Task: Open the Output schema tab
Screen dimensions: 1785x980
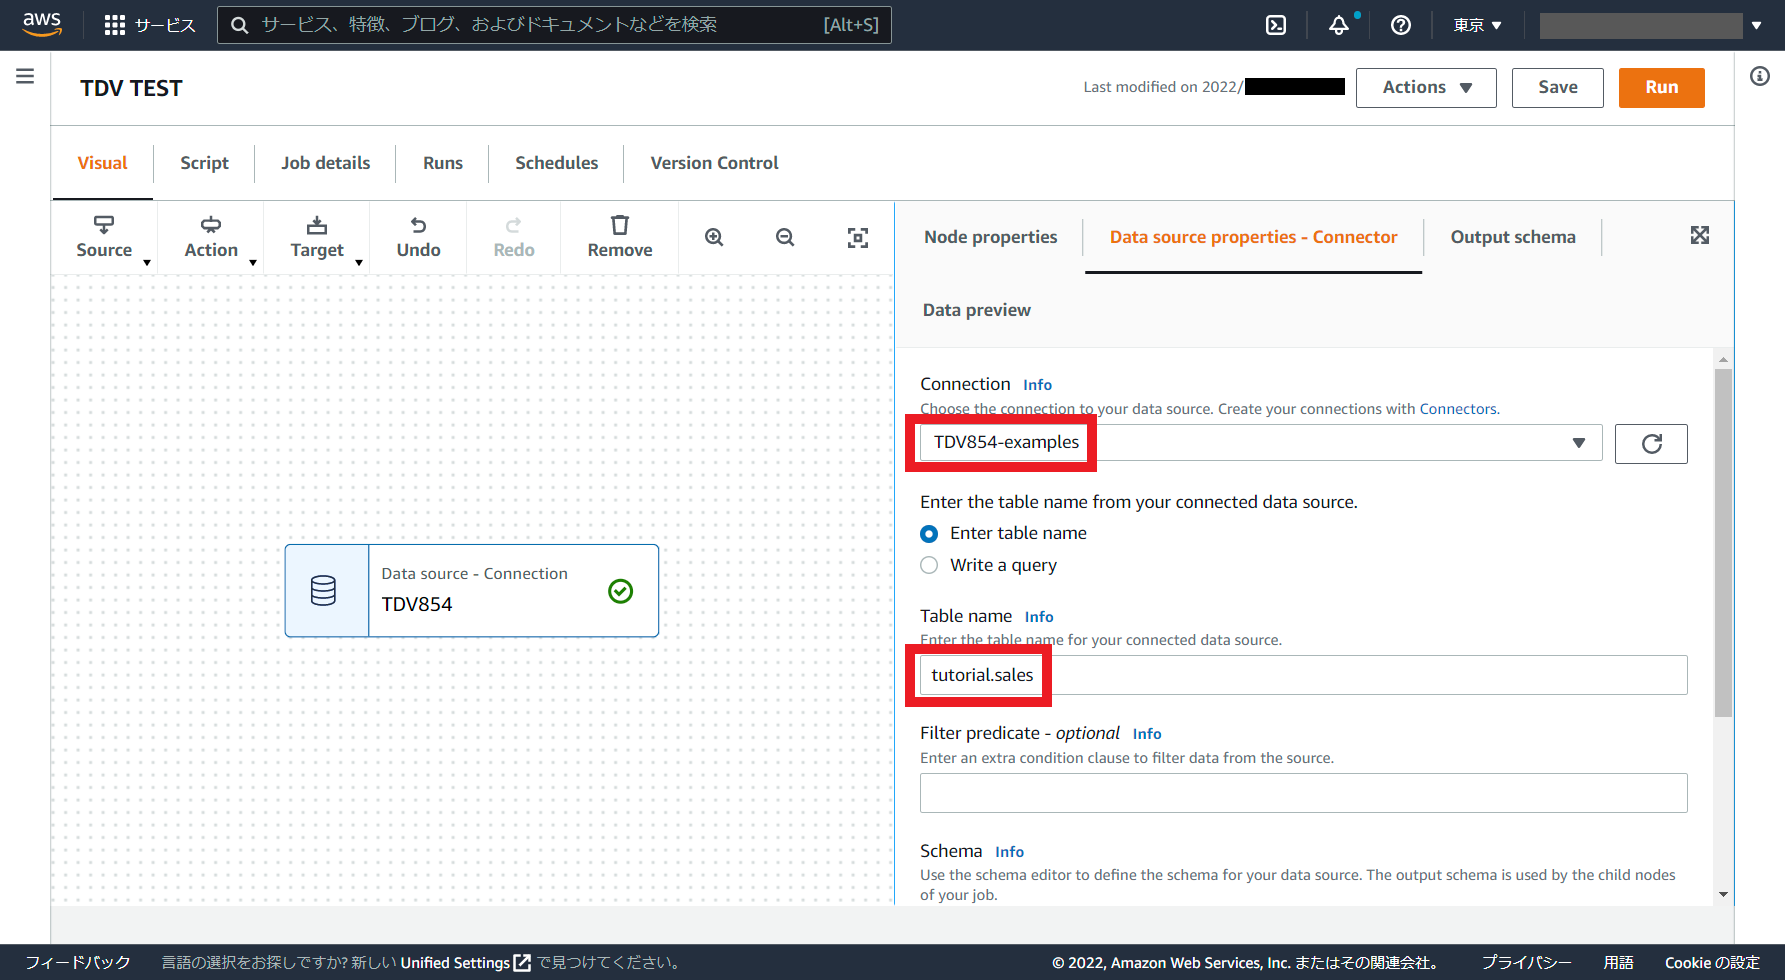Action: tap(1513, 237)
